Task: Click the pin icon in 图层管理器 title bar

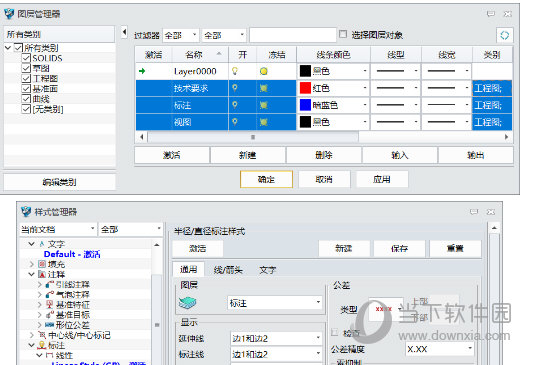Action: pos(491,14)
